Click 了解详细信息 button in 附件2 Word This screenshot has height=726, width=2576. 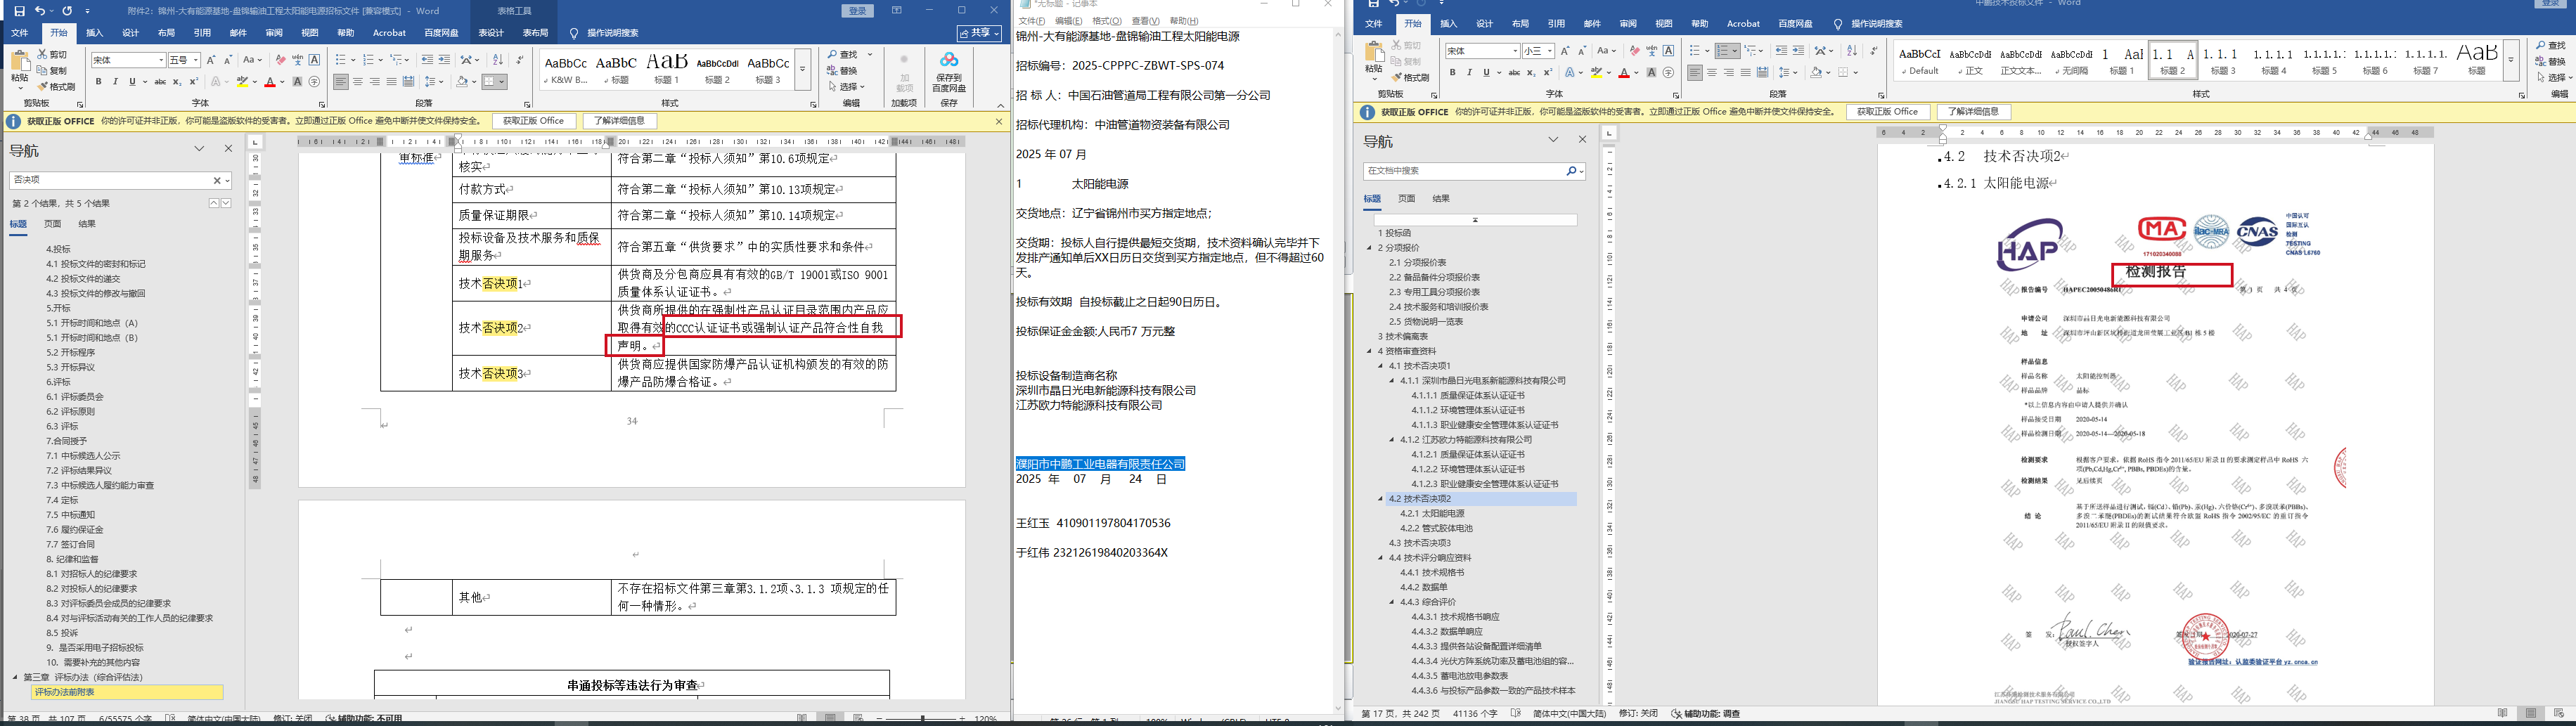click(x=620, y=121)
